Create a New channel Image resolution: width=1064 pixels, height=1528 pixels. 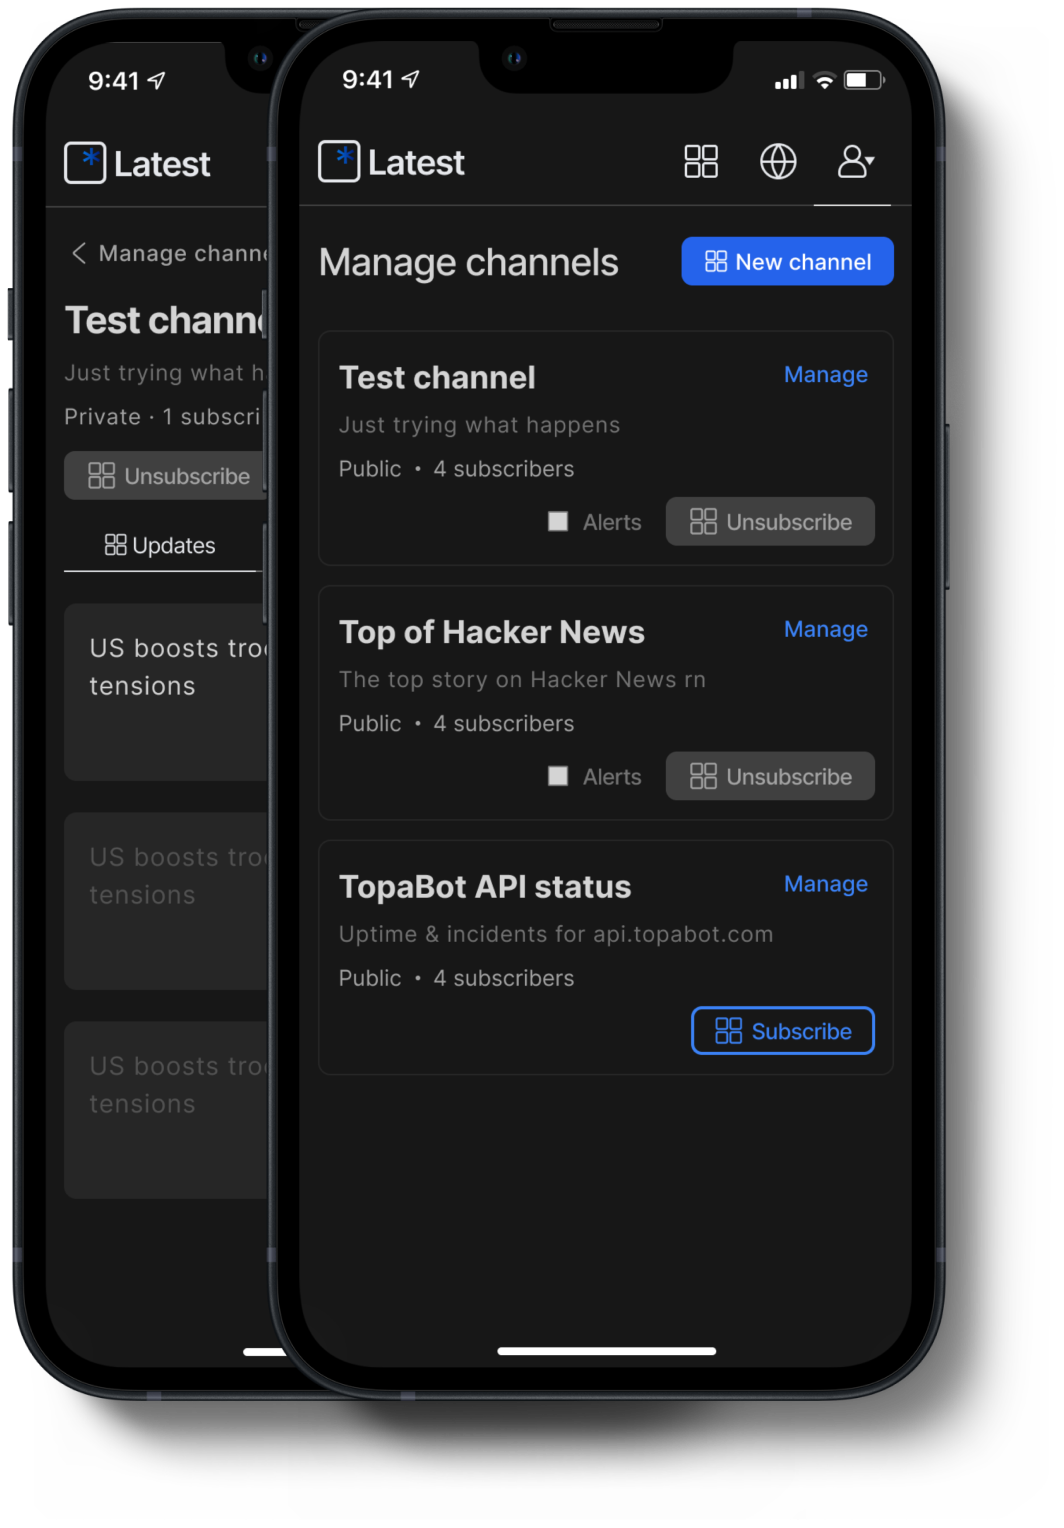coord(787,261)
